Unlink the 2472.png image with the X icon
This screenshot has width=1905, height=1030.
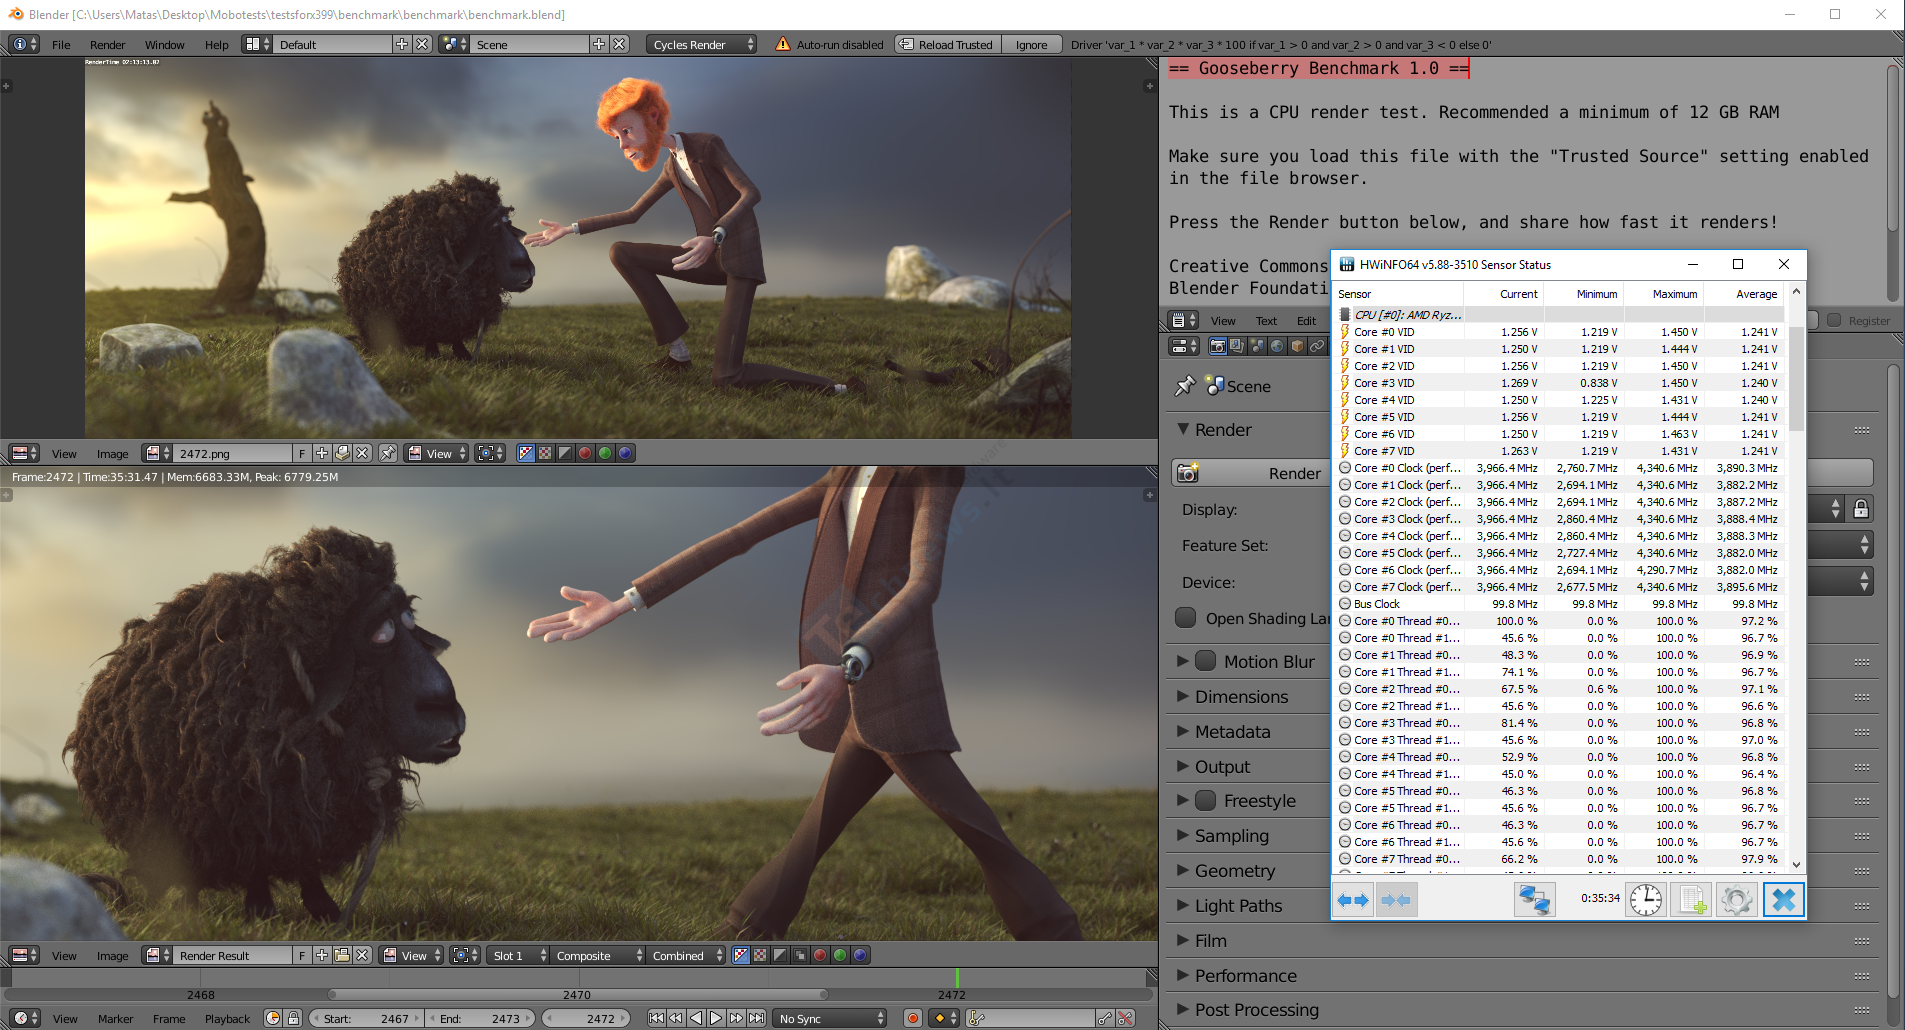pos(362,453)
